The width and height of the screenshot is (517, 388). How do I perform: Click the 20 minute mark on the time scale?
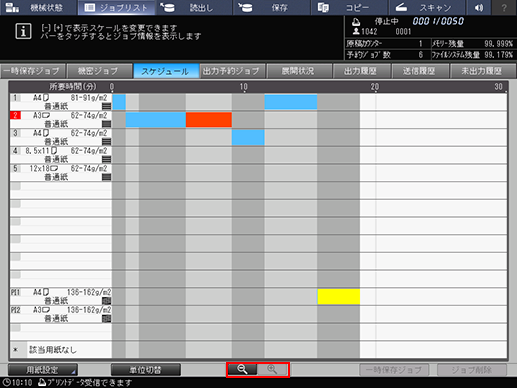point(375,87)
